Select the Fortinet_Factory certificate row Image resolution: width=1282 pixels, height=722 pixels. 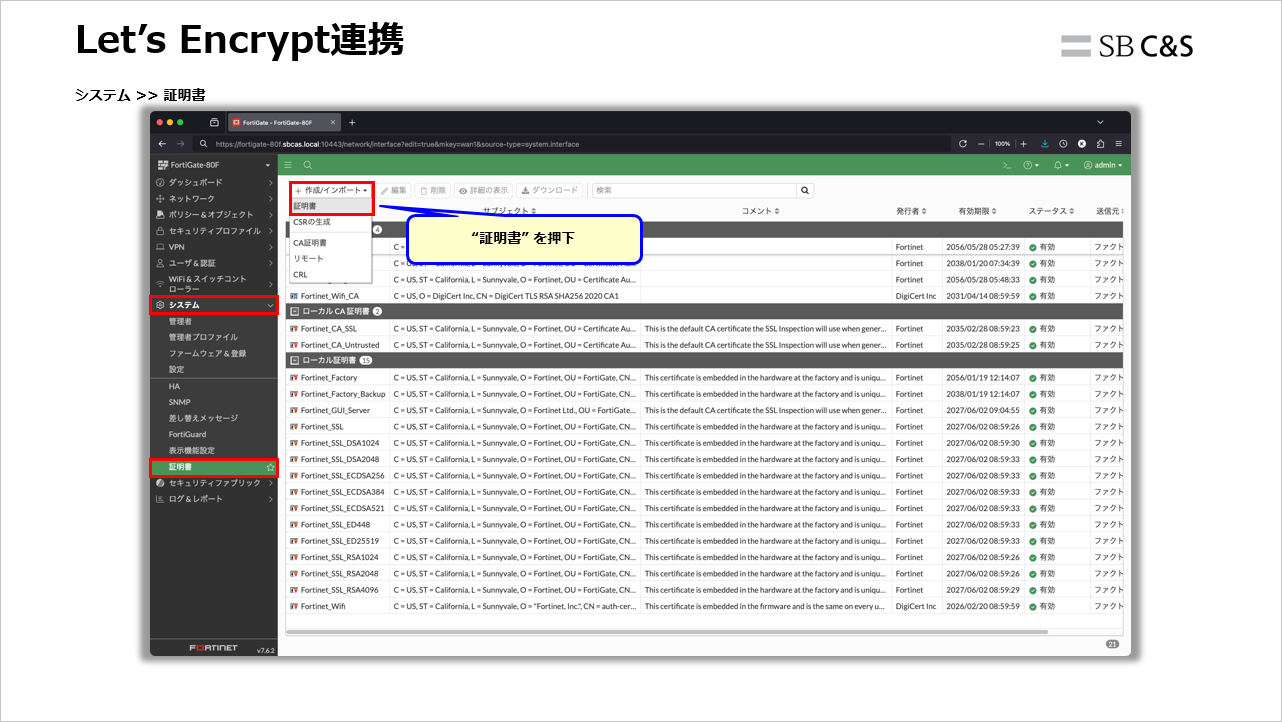point(705,377)
